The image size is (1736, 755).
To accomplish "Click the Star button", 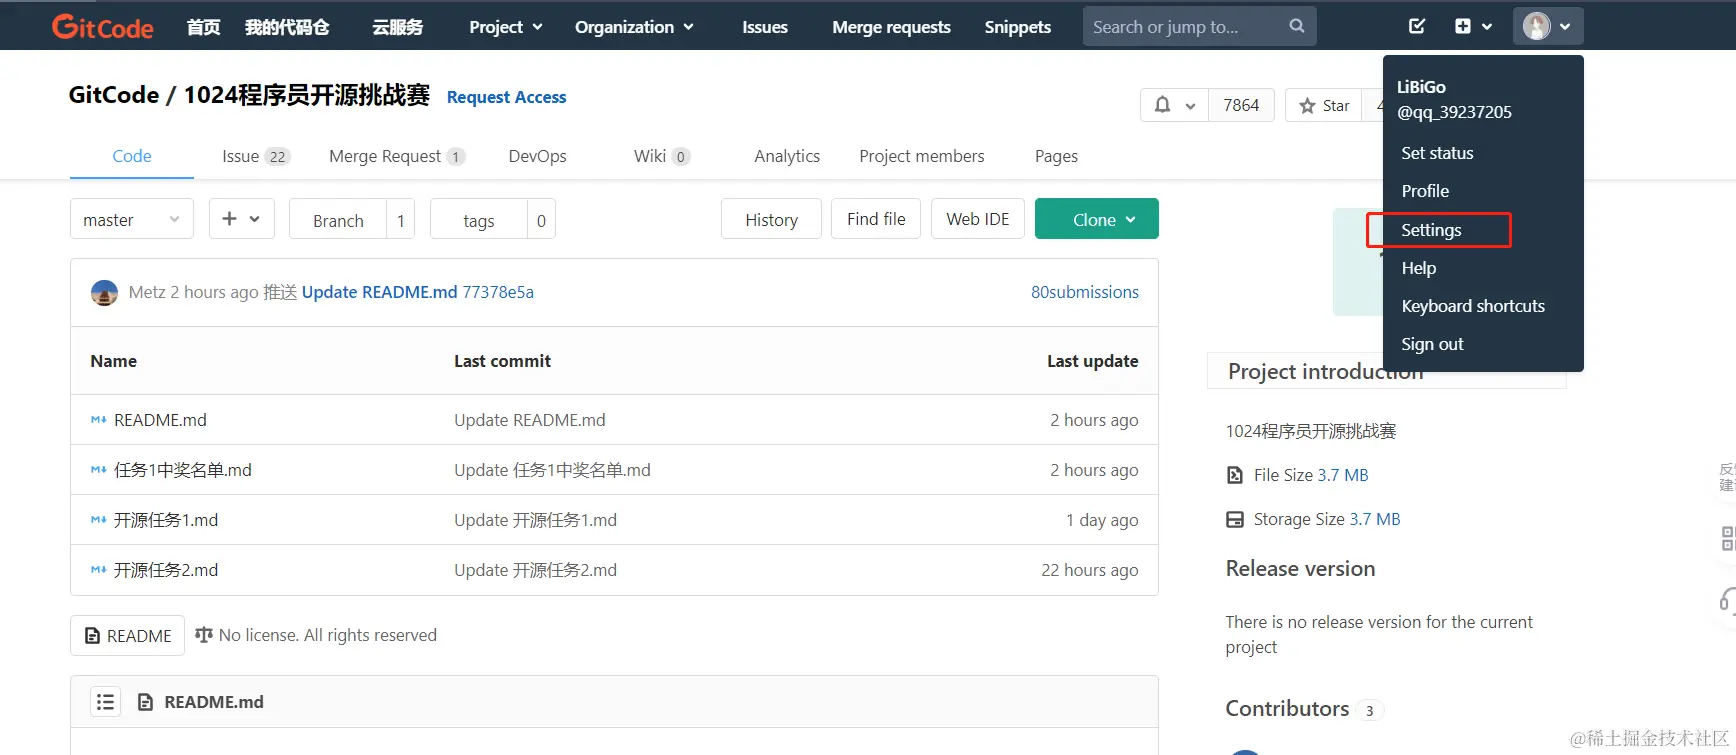I will [x=1324, y=105].
